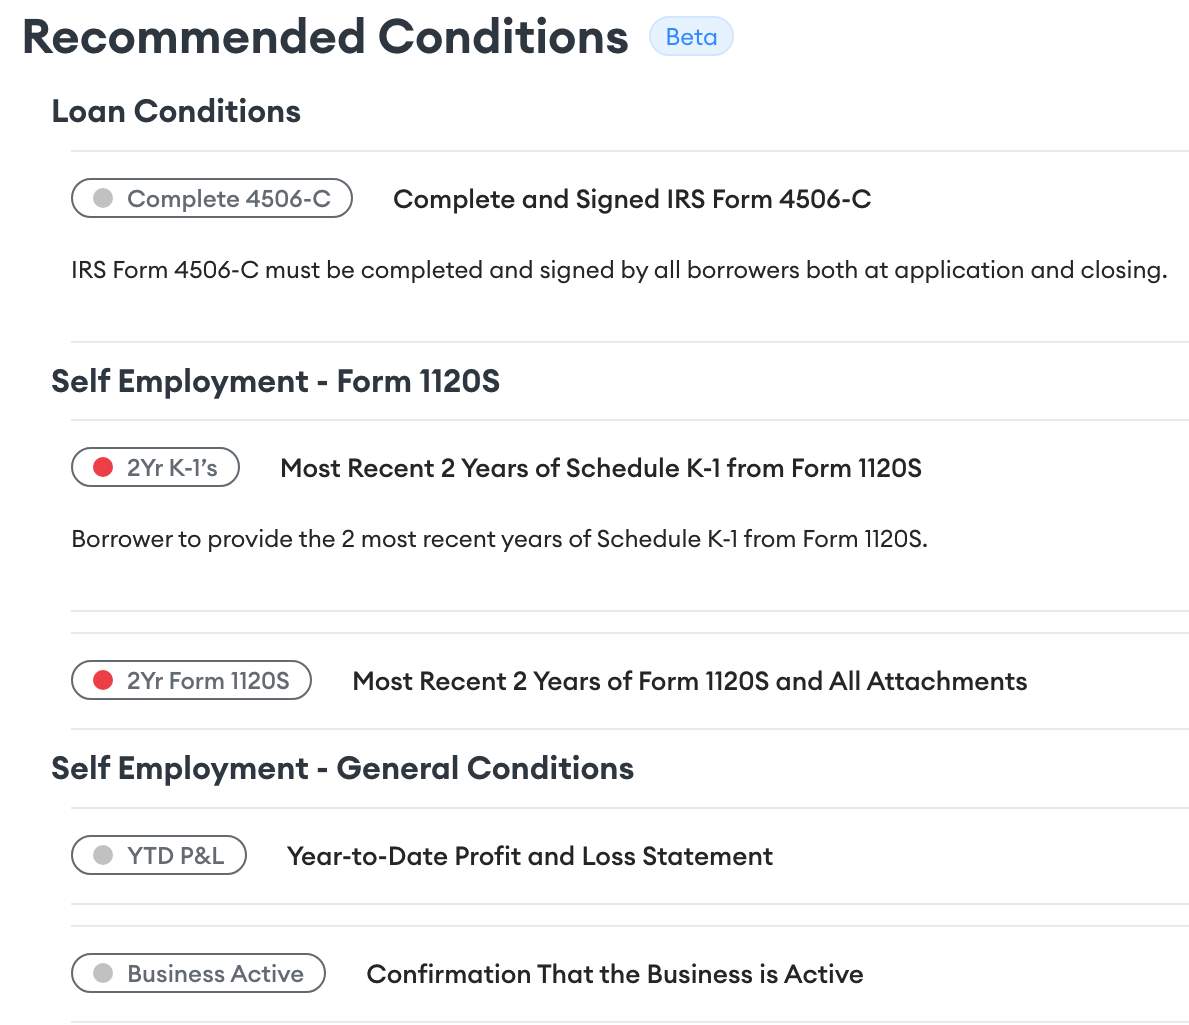This screenshot has height=1025, width=1189.
Task: Select the 'Business Active' tag label text
Action: (x=215, y=974)
